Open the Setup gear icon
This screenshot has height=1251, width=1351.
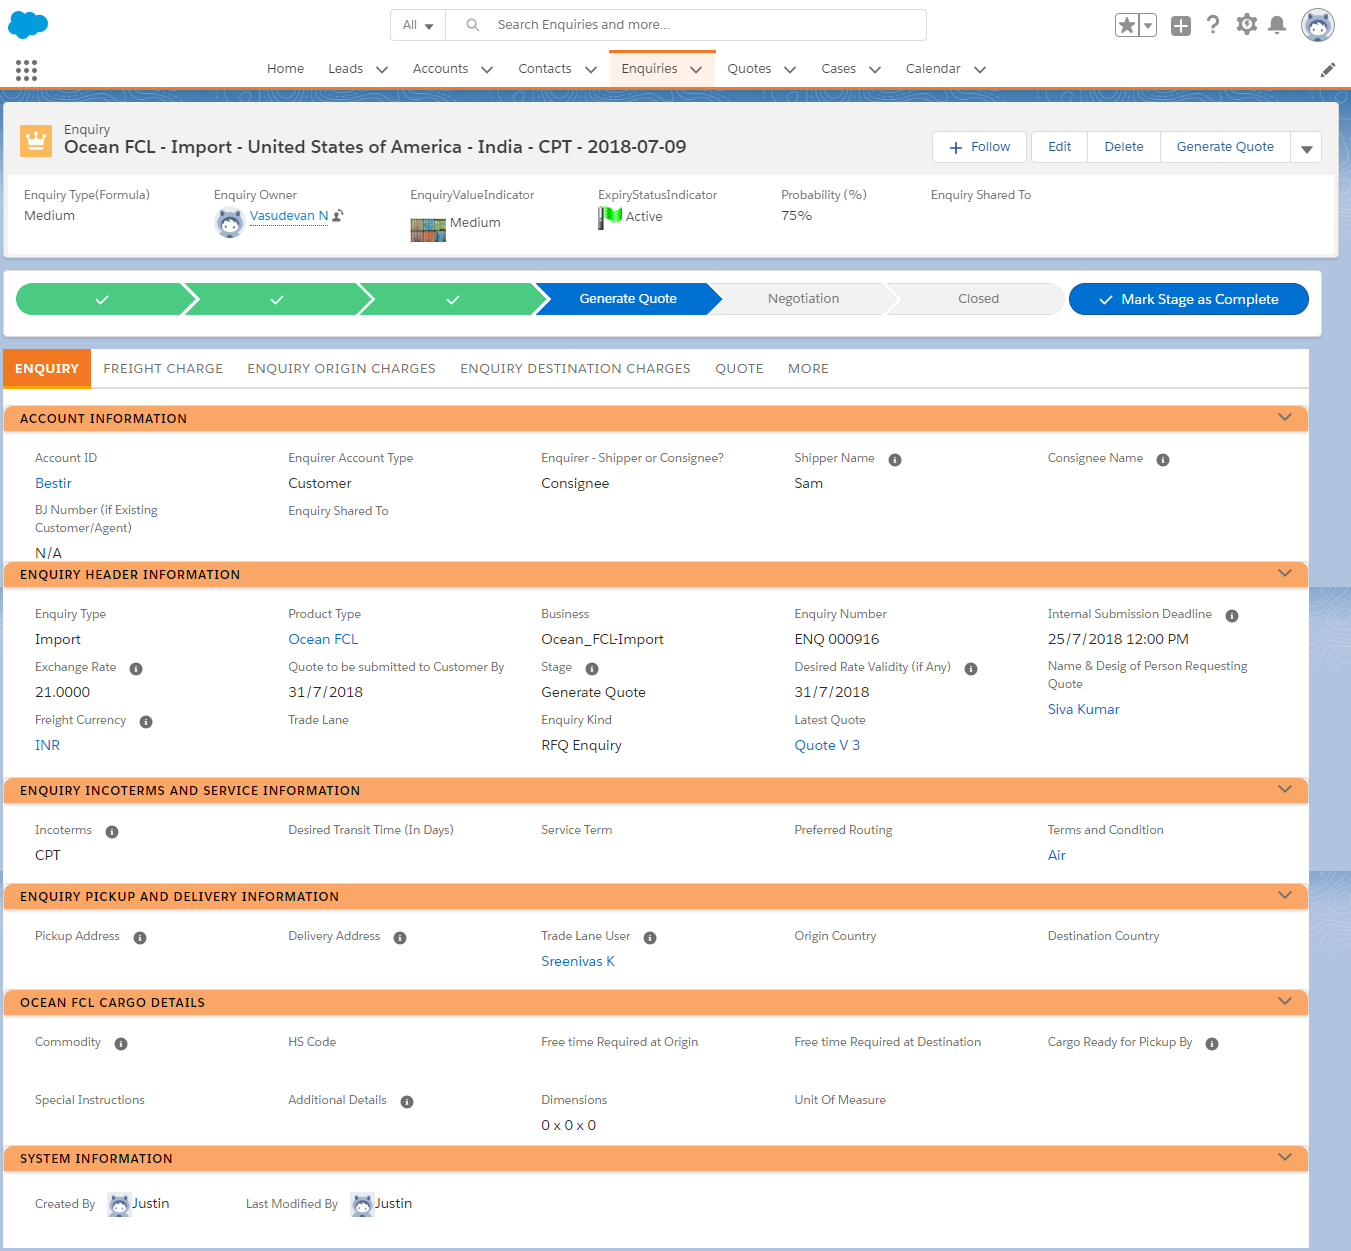pyautogui.click(x=1246, y=25)
